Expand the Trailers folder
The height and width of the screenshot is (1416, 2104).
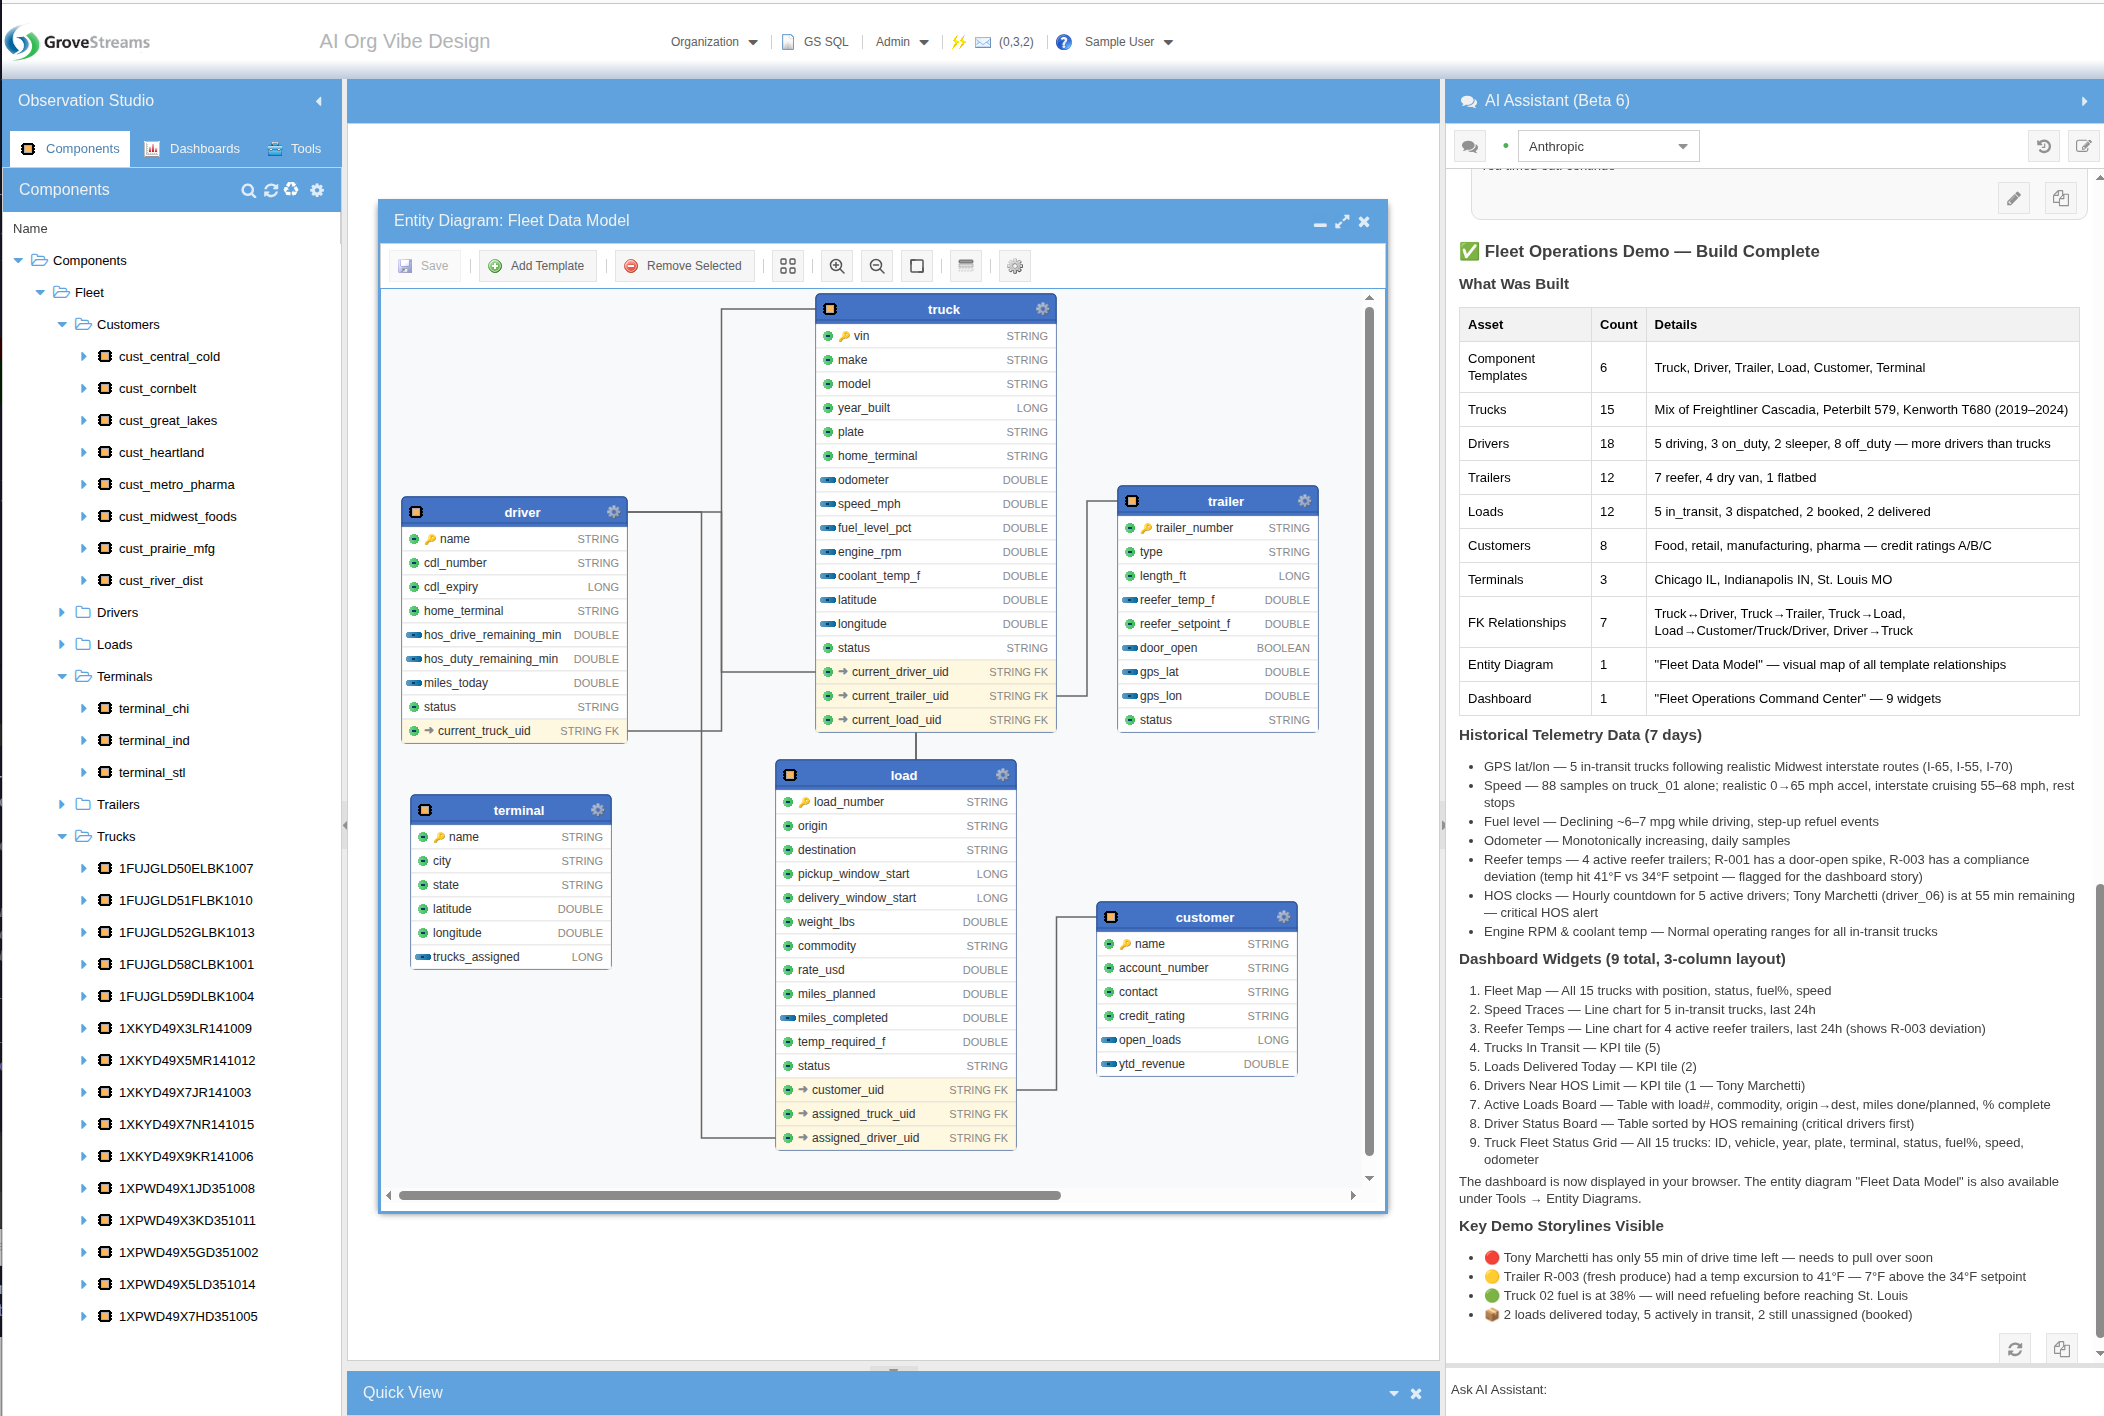tap(62, 805)
